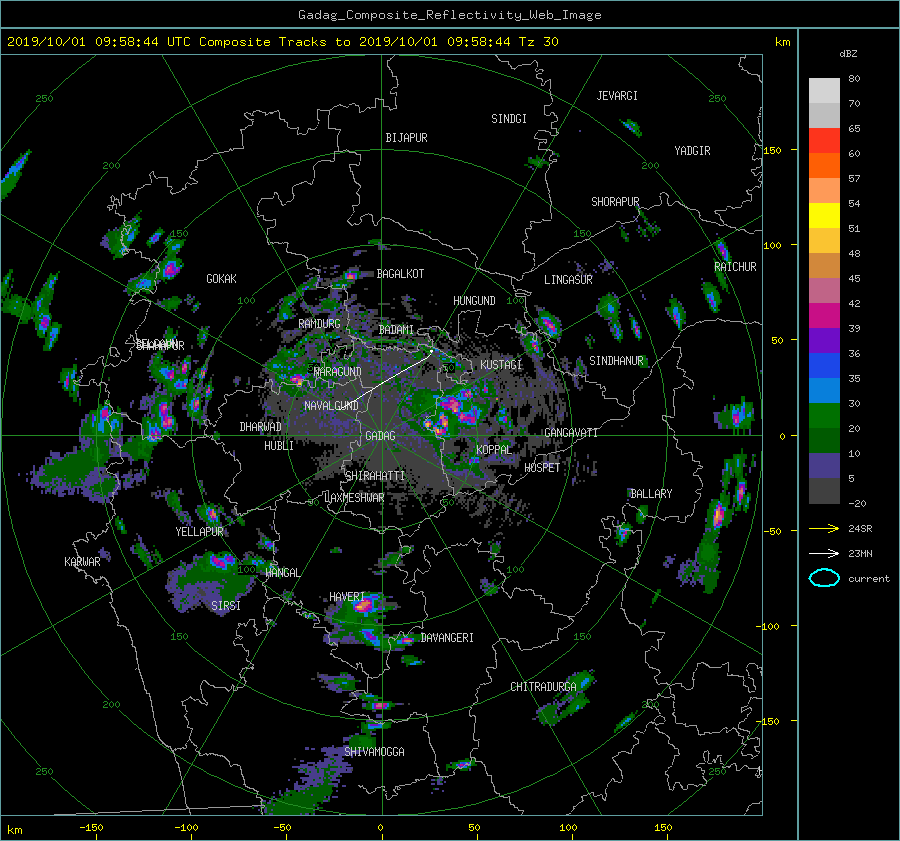
Task: Click the SINDHANUR city label
Action: (616, 361)
